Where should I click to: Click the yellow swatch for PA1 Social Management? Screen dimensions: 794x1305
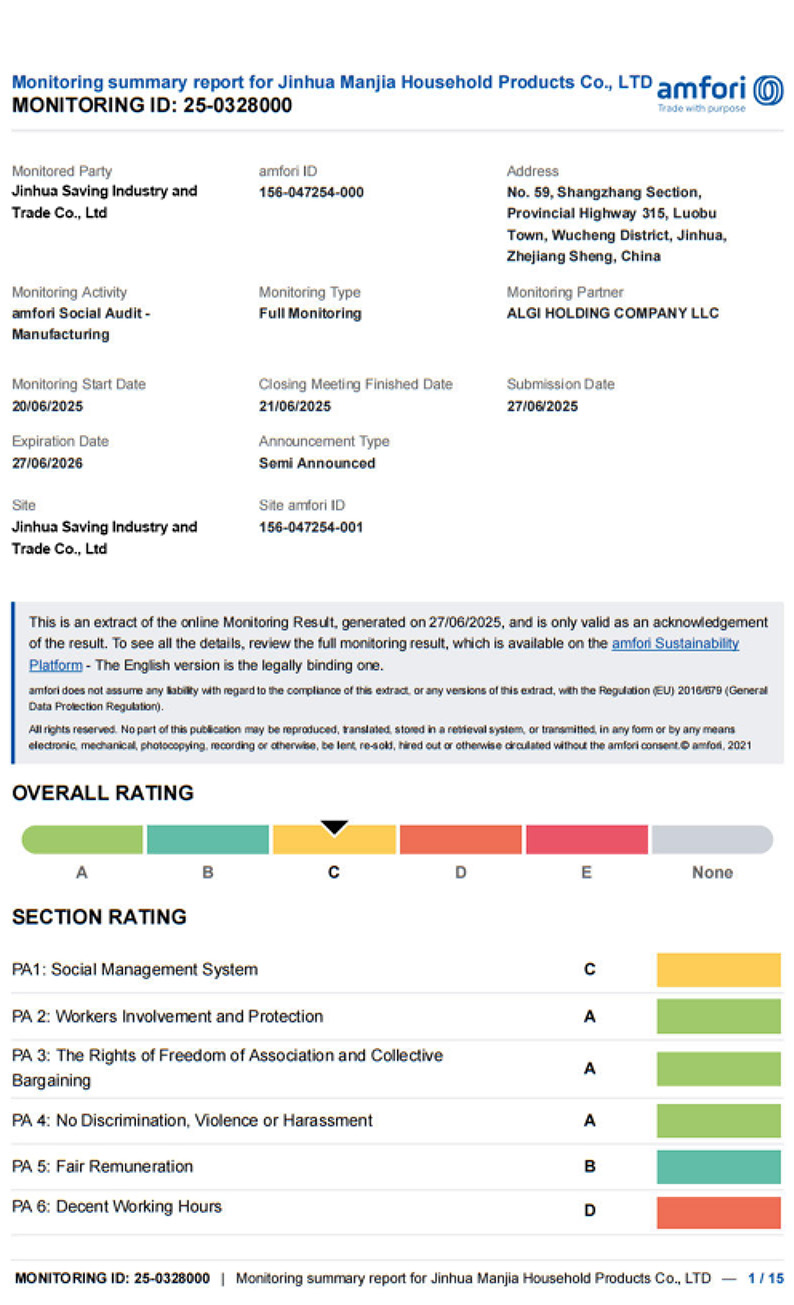tap(718, 970)
